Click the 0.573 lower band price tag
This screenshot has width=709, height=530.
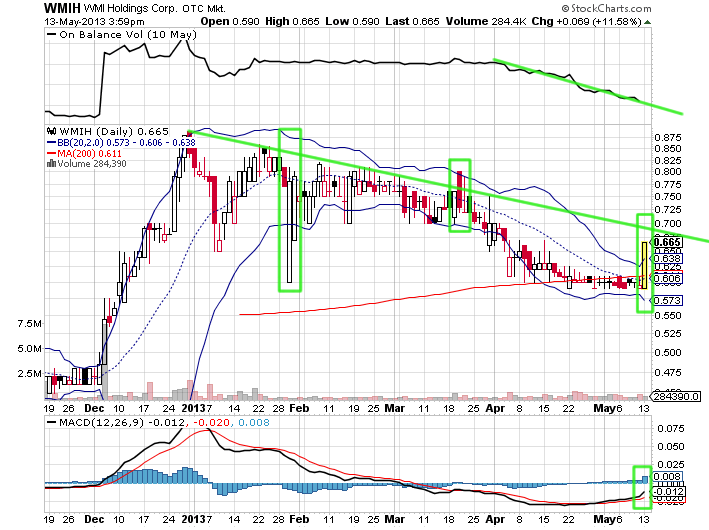coord(667,300)
